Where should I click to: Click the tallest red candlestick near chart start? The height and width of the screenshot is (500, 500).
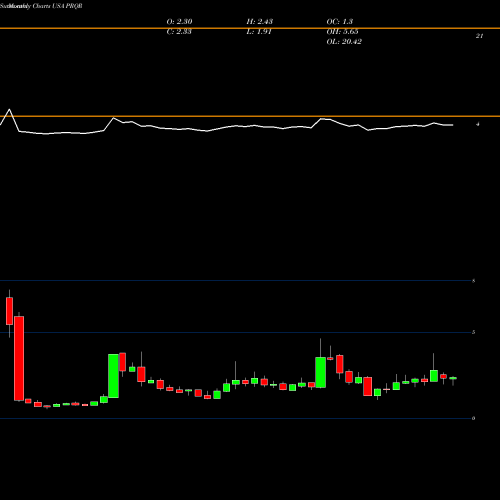pyautogui.click(x=19, y=358)
